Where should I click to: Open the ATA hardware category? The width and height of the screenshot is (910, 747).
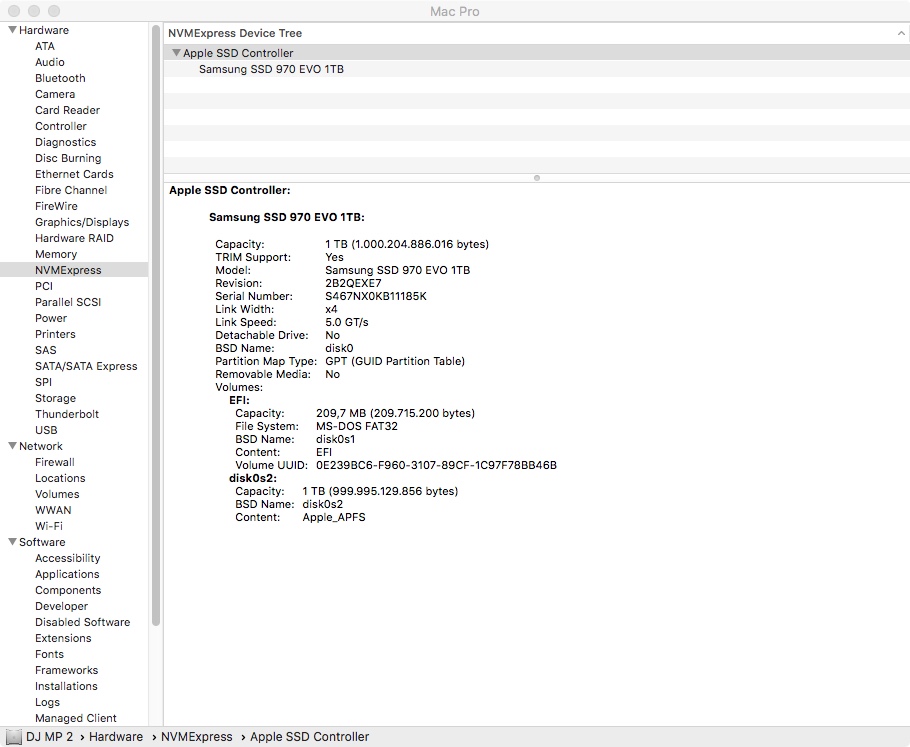(x=45, y=46)
